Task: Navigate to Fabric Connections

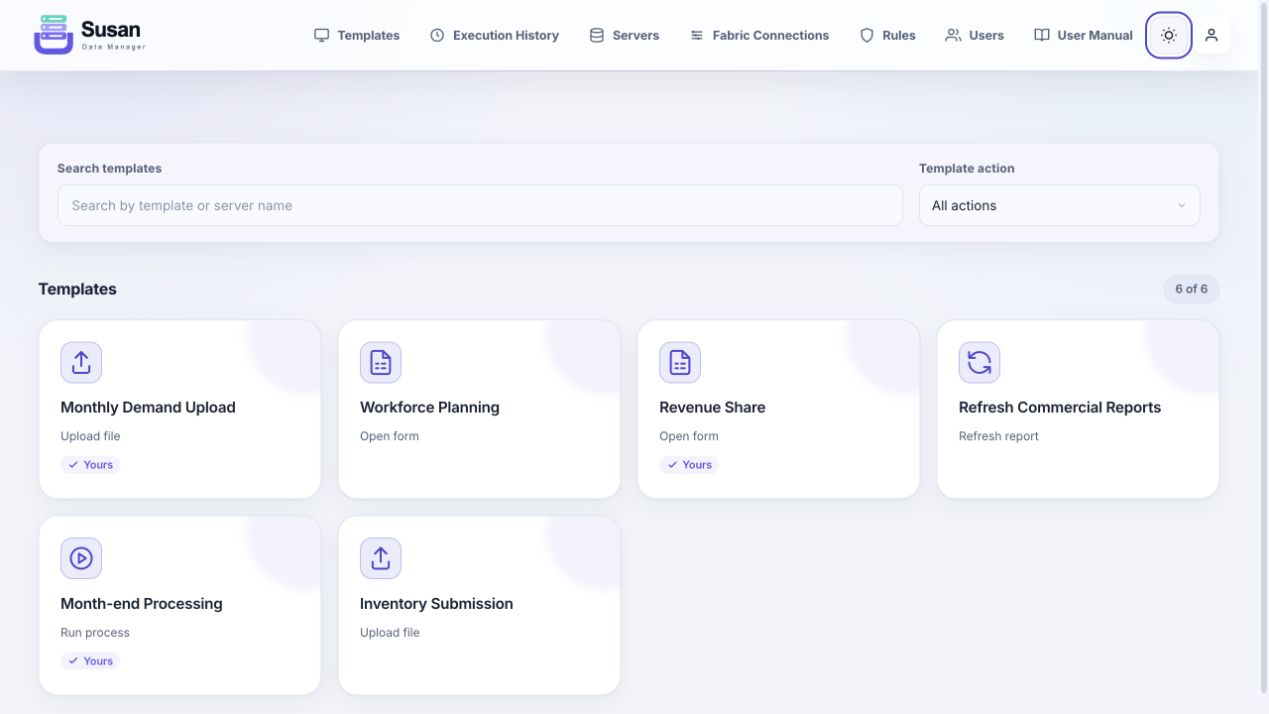Action: click(x=759, y=35)
